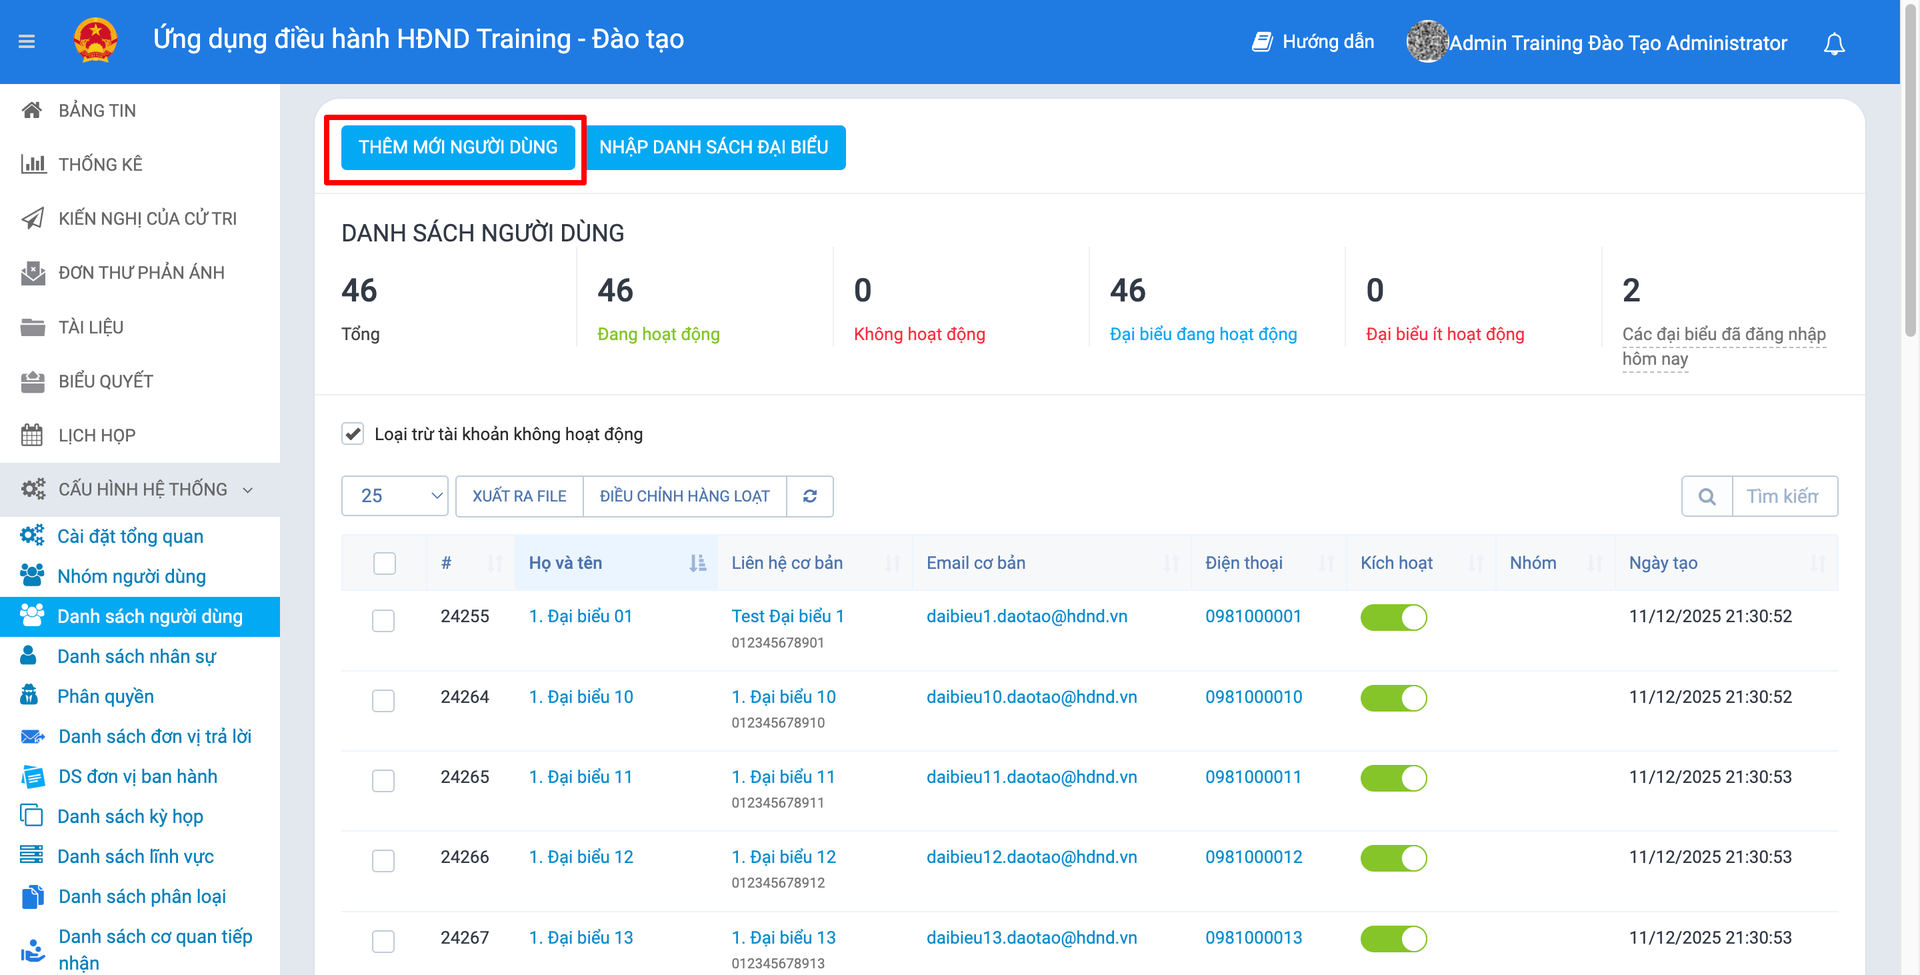Screen dimensions: 1920x975
Task: Open the 25 rows-per-page dropdown
Action: click(394, 496)
